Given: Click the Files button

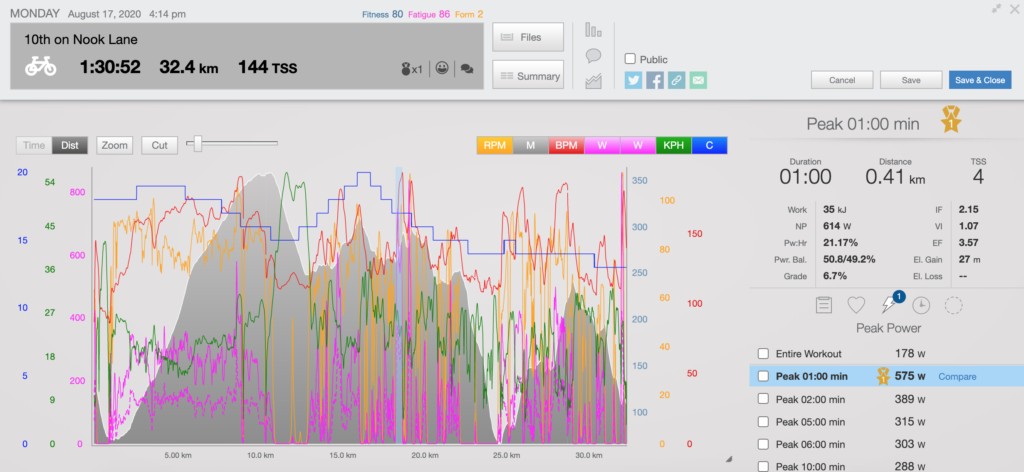Looking at the screenshot, I should click(x=528, y=37).
